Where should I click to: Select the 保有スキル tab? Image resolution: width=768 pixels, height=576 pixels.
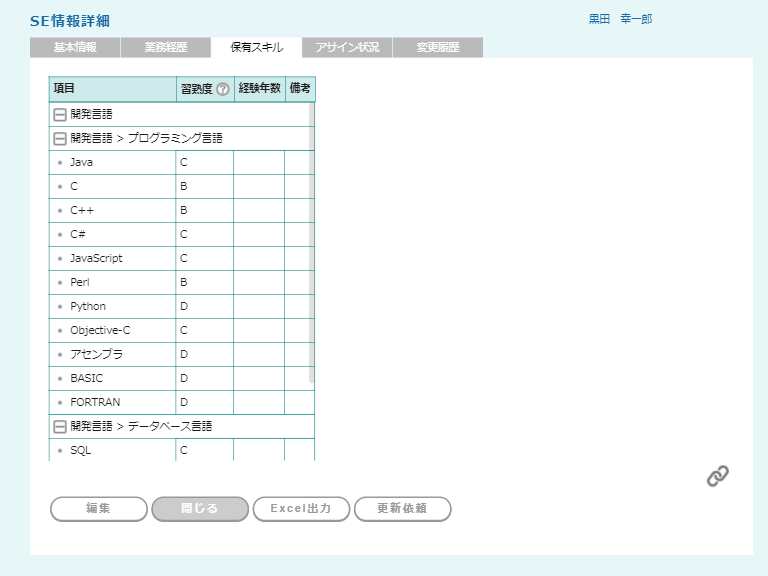tap(256, 47)
